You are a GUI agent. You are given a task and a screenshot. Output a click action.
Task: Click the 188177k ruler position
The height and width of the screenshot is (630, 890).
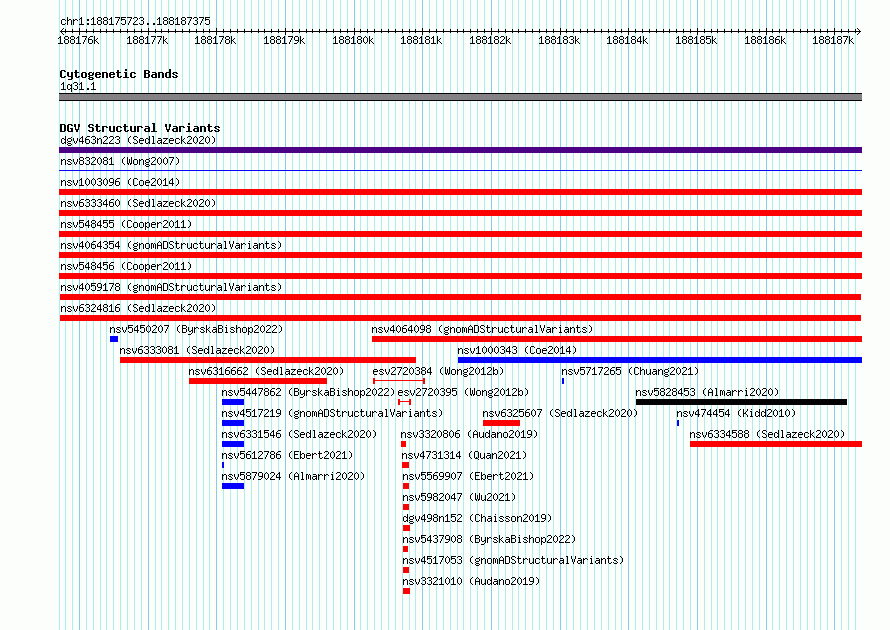coord(147,40)
